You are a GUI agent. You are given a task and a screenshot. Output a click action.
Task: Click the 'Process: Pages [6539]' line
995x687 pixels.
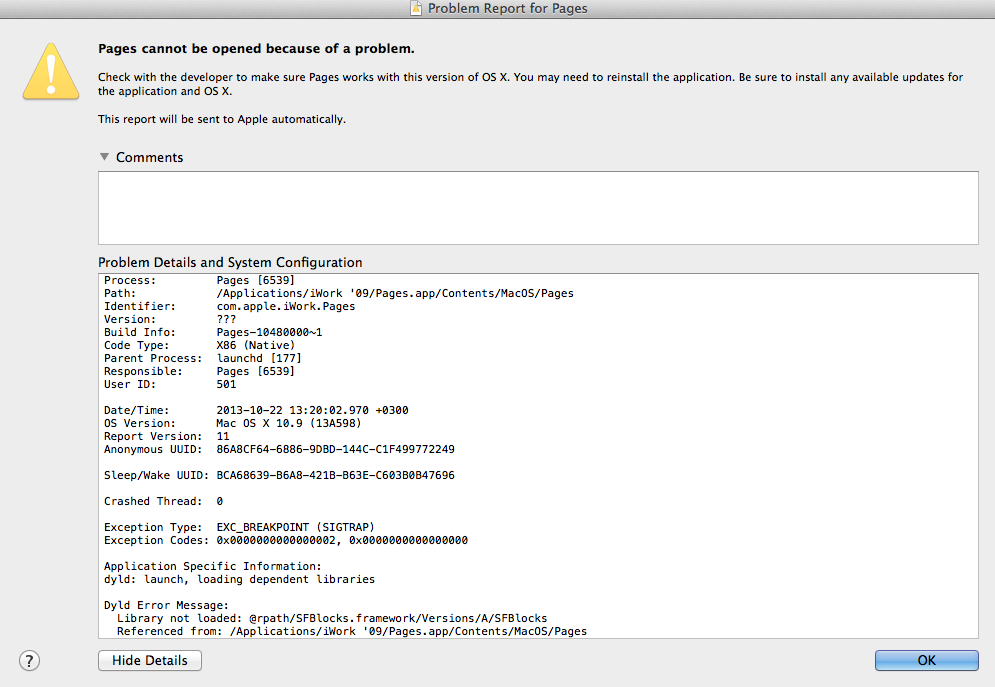point(199,280)
